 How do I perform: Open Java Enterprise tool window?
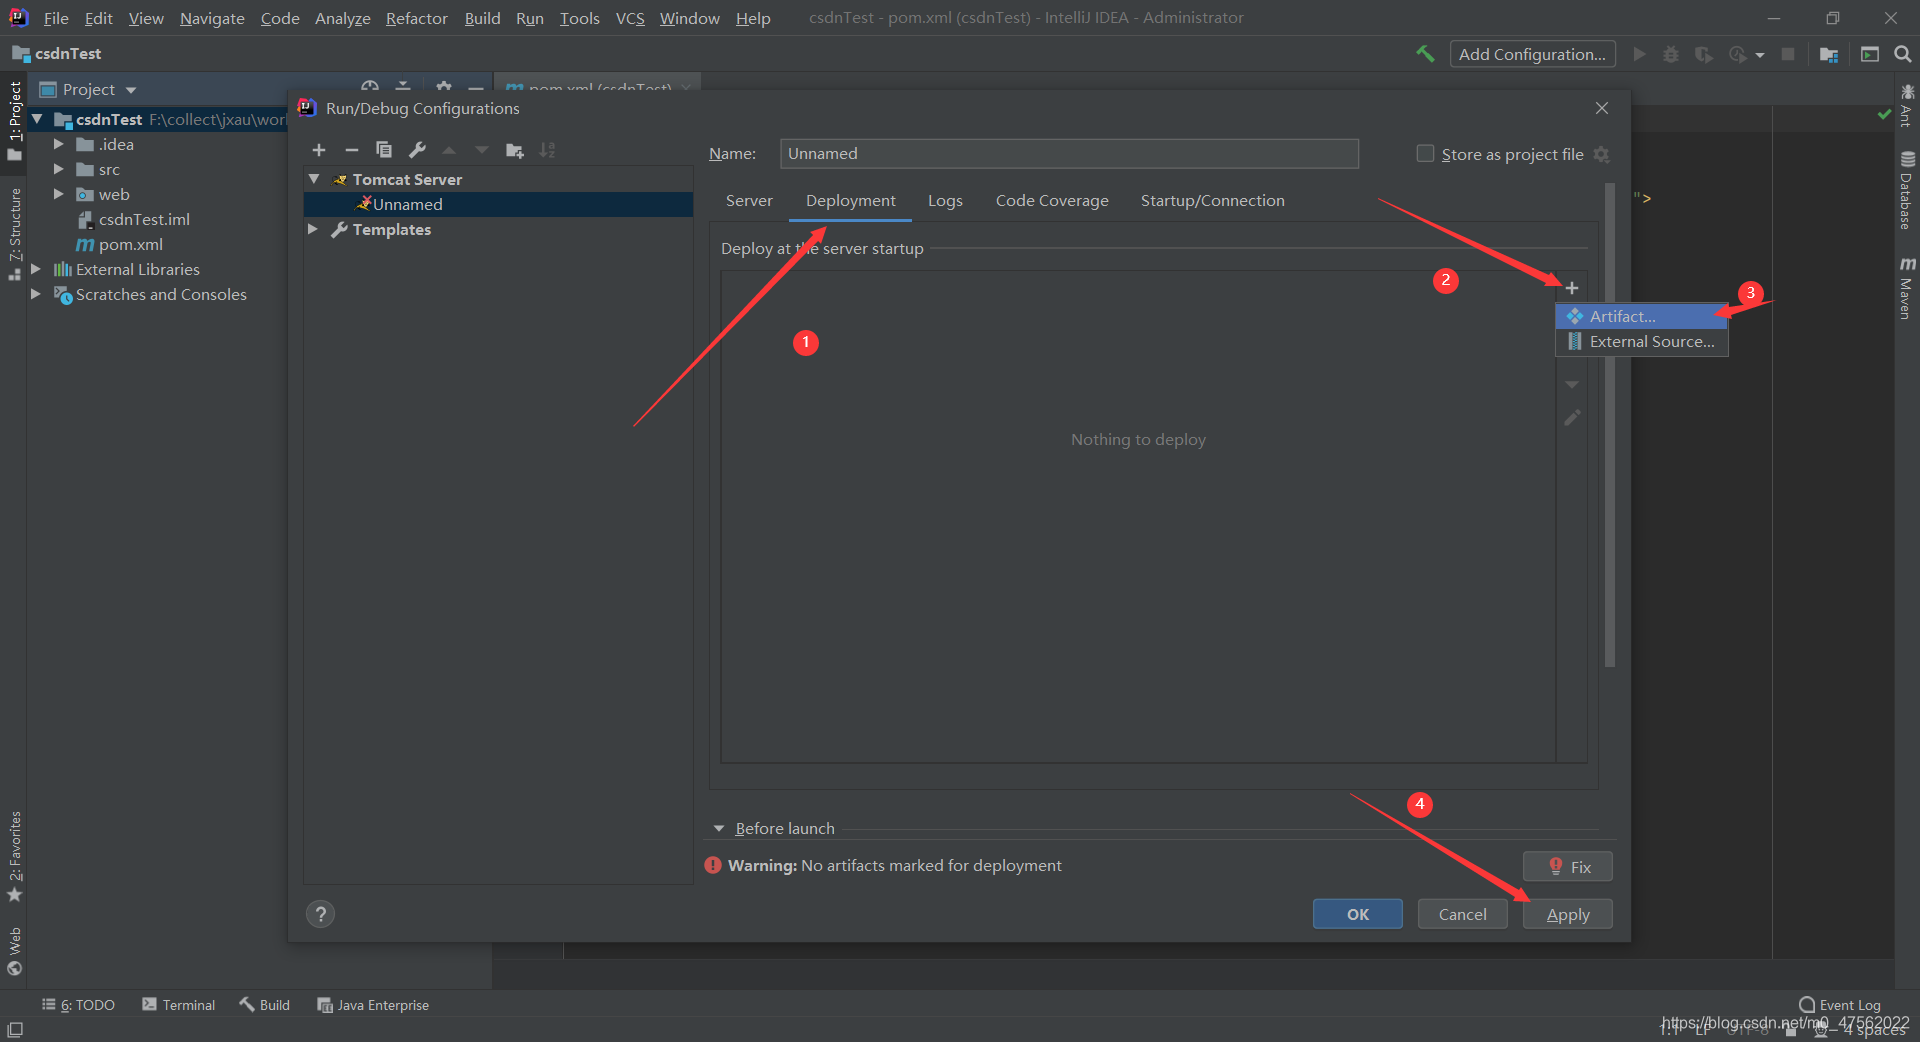tap(373, 1005)
